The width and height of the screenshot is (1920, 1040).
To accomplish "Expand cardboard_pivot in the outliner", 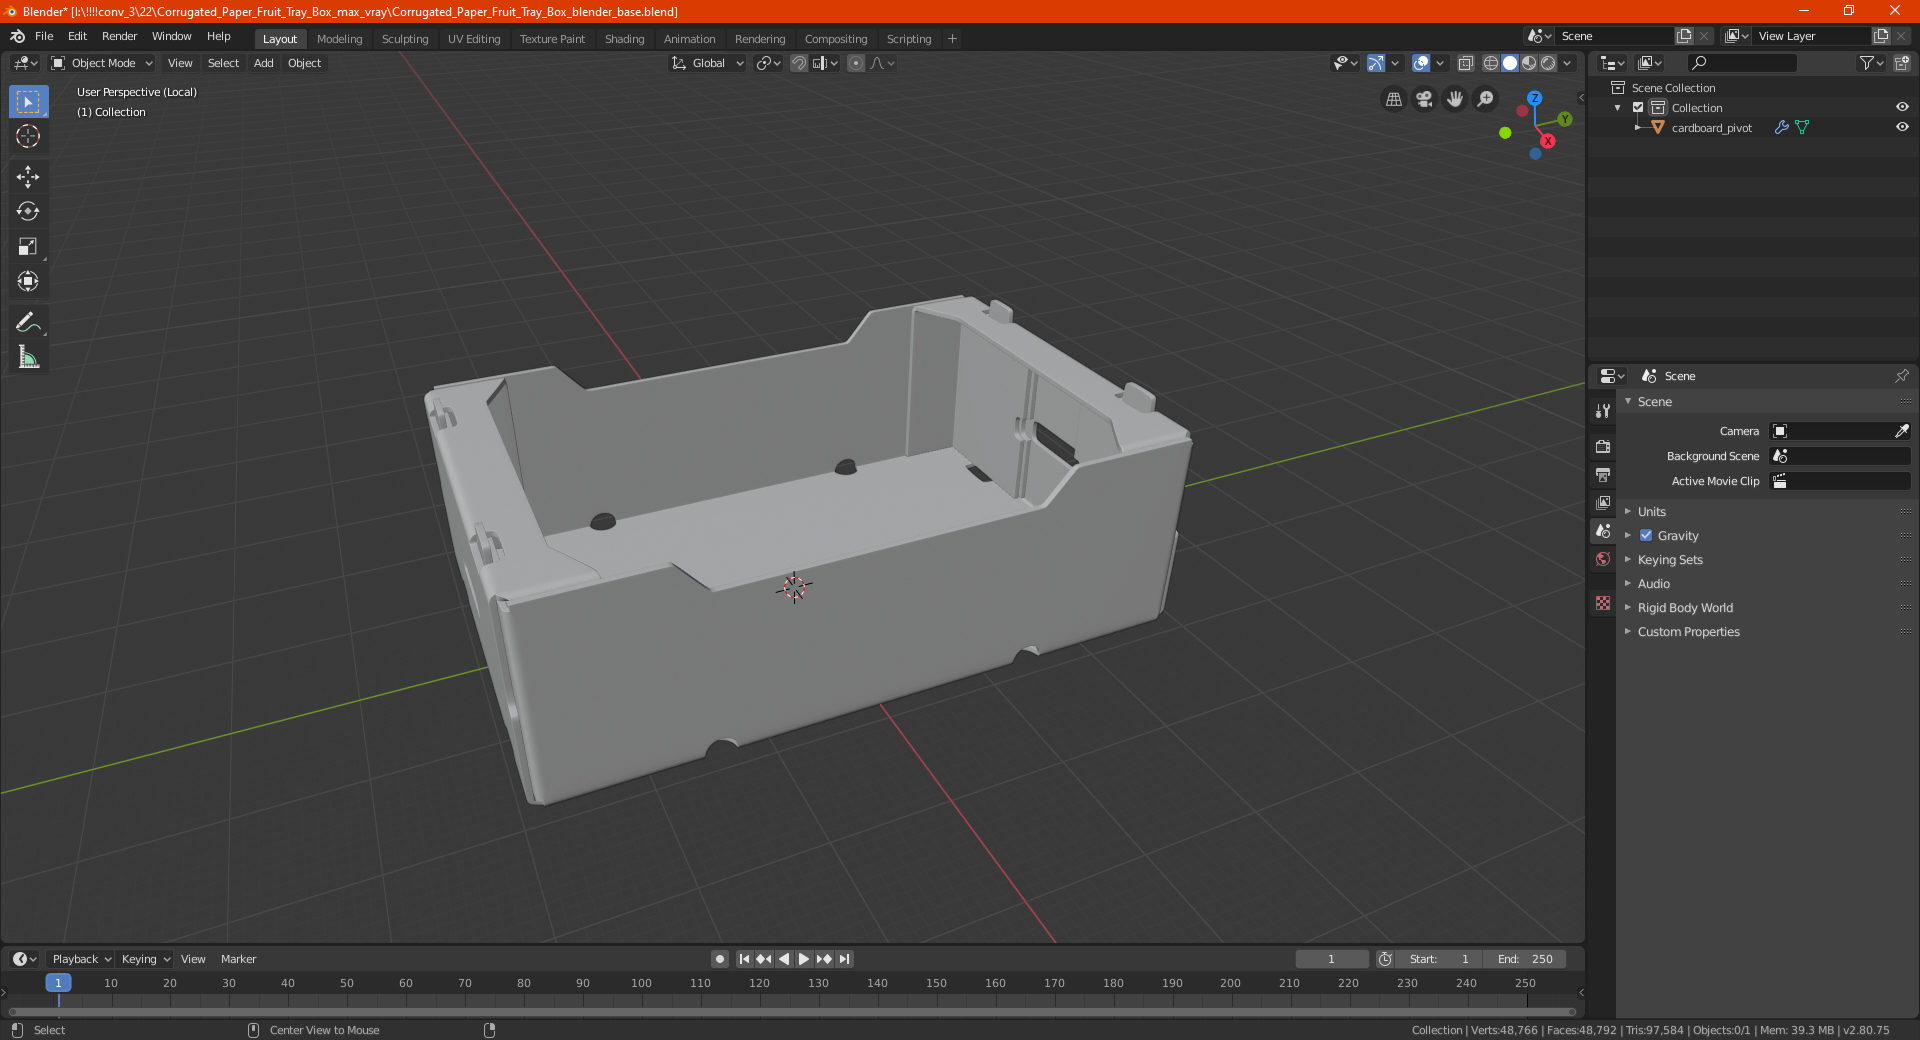I will coord(1637,127).
